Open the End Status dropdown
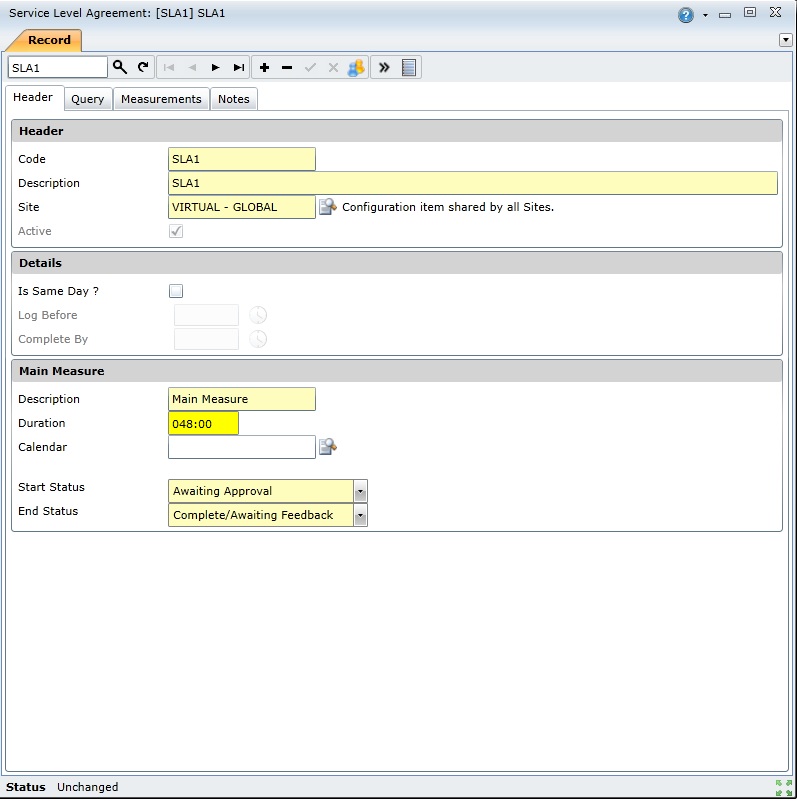Image resolution: width=797 pixels, height=801 pixels. [x=360, y=515]
